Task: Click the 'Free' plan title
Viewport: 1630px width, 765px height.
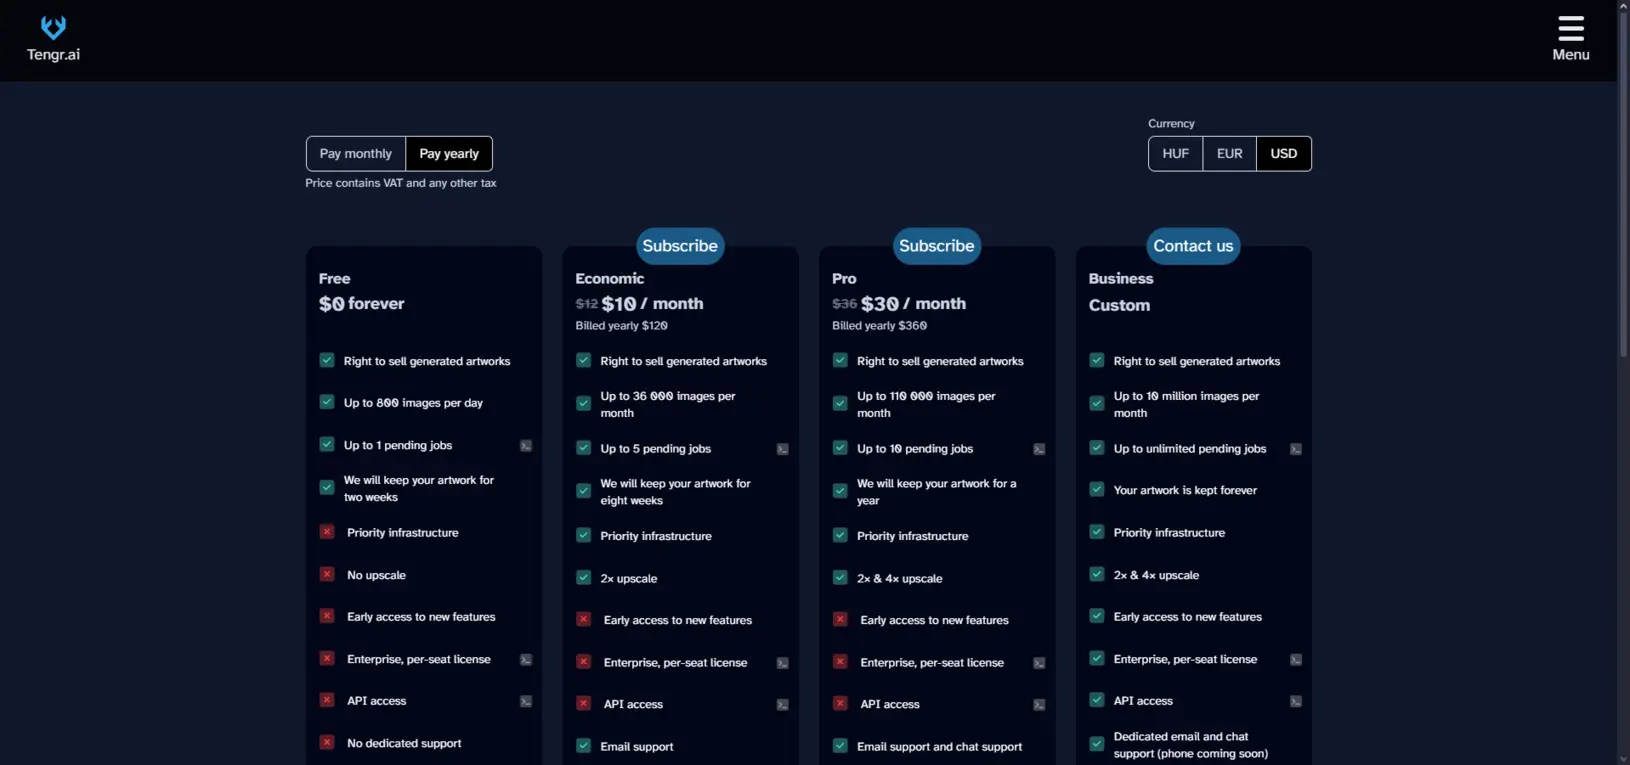Action: click(x=335, y=279)
